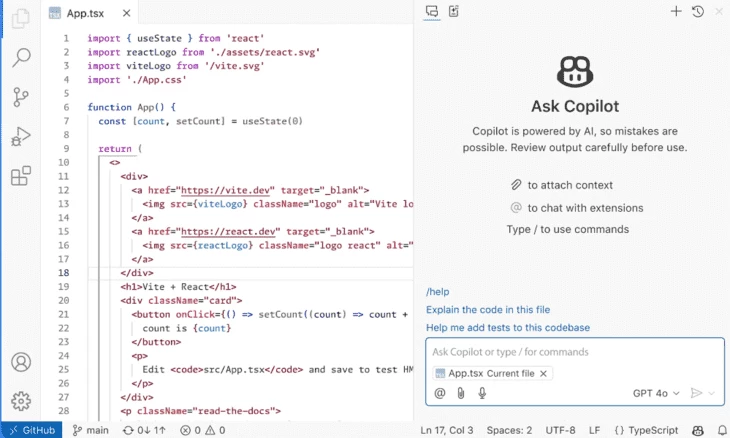This screenshot has height=438, width=730.
Task: Open the Search view in activity bar
Action: (x=21, y=58)
